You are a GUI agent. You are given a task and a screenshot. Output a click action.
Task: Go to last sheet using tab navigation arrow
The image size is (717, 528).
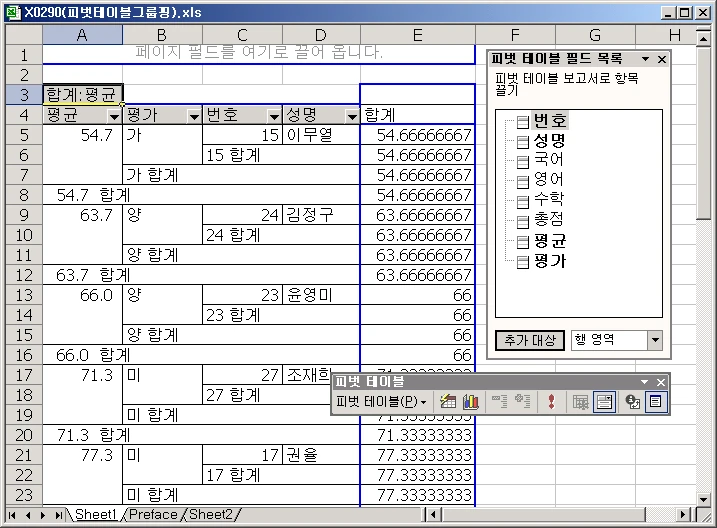point(59,515)
